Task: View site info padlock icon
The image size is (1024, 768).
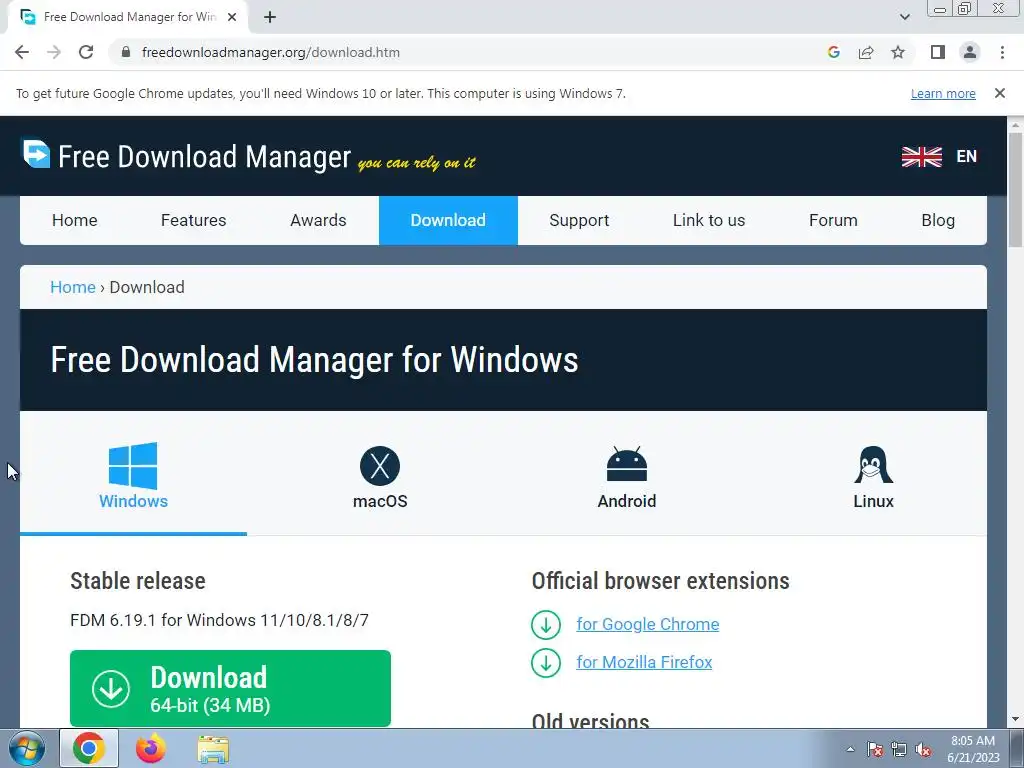Action: (126, 52)
